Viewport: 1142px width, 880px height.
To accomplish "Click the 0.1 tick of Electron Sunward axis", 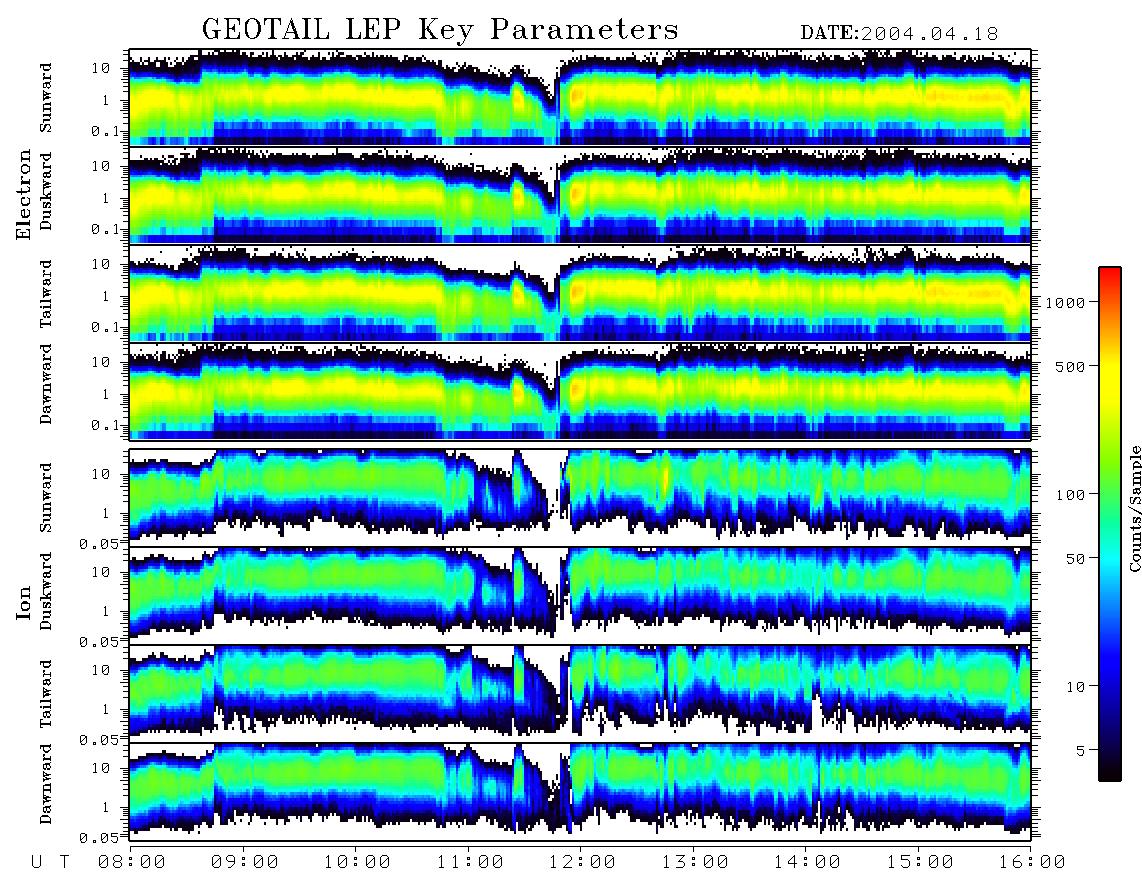I will click(106, 131).
